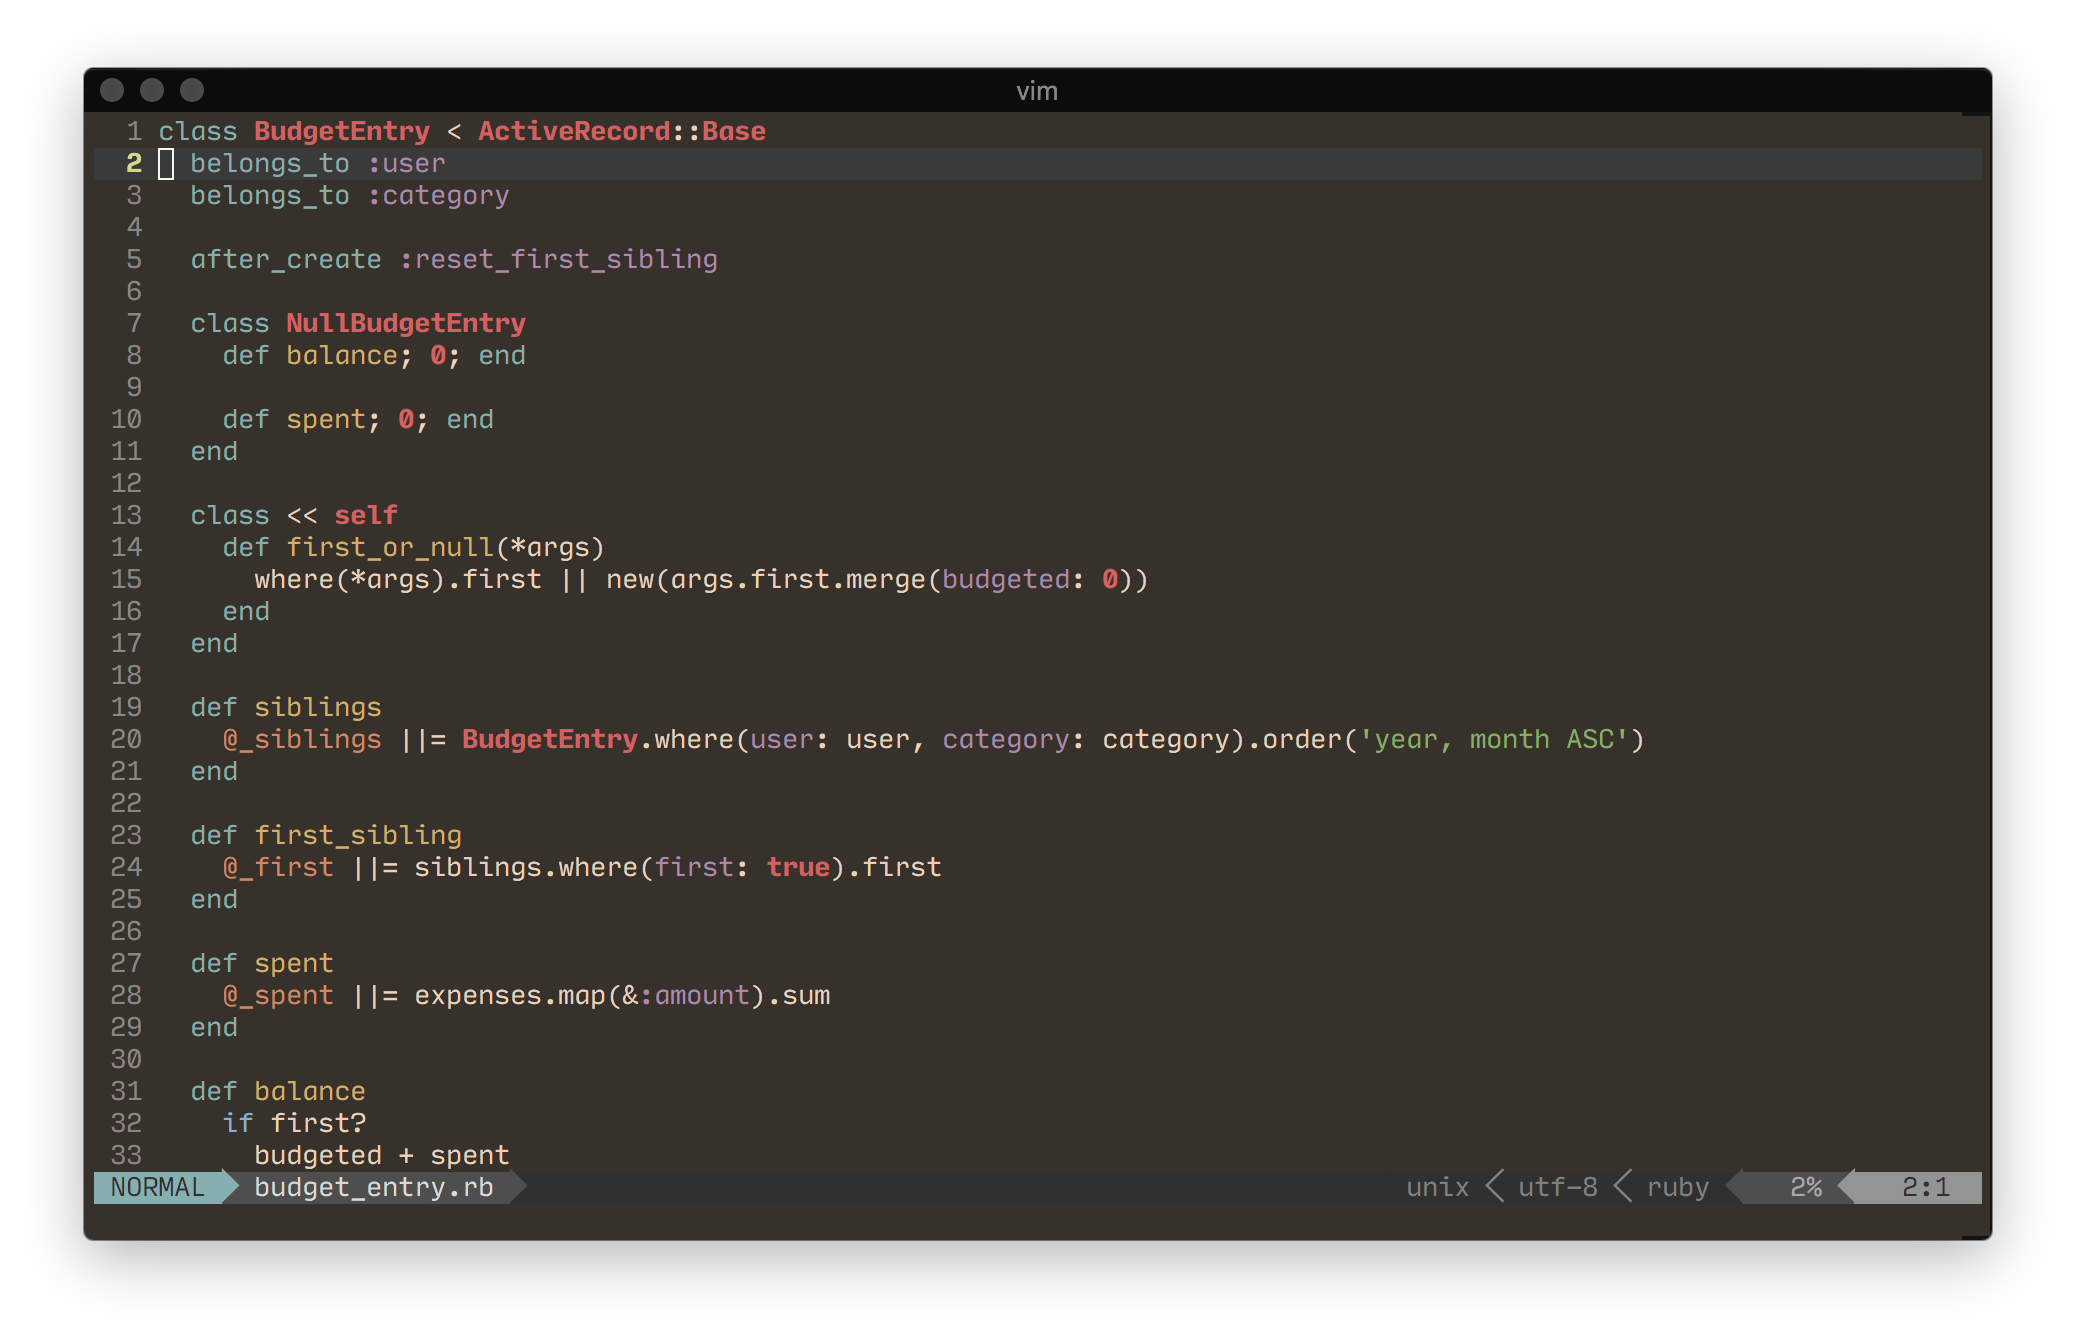Click expenses.map on line 28

tap(510, 995)
